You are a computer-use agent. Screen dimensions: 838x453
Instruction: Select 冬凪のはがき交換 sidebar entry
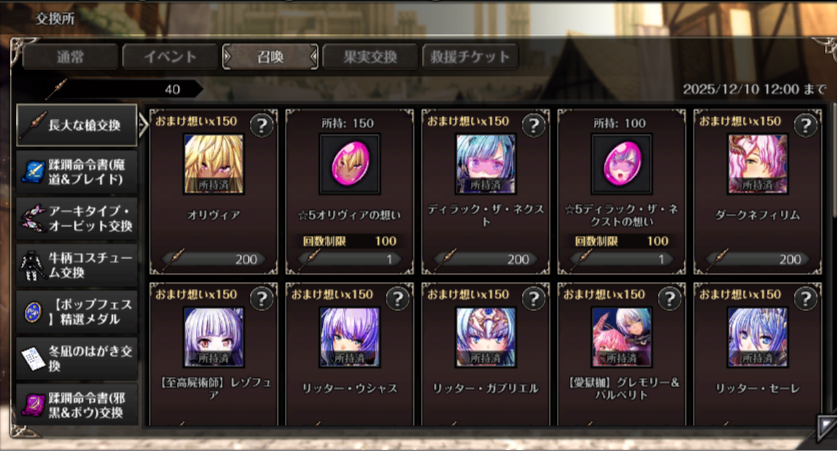tap(77, 358)
